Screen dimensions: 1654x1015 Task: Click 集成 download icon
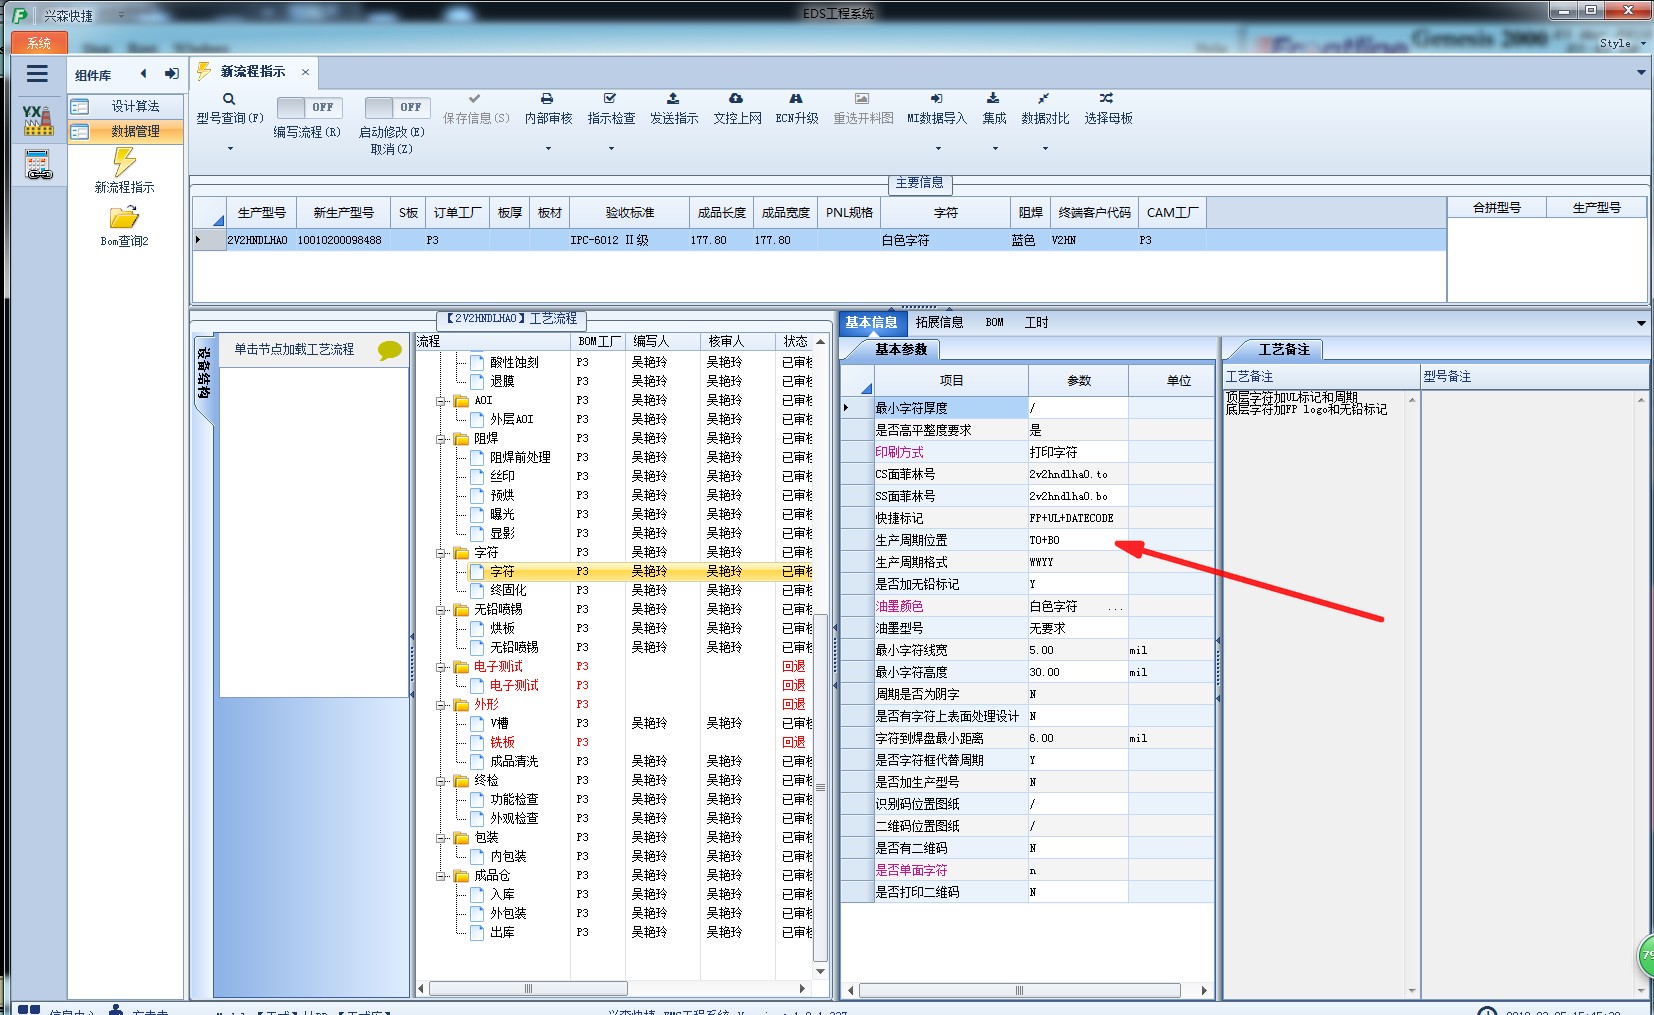pyautogui.click(x=993, y=99)
